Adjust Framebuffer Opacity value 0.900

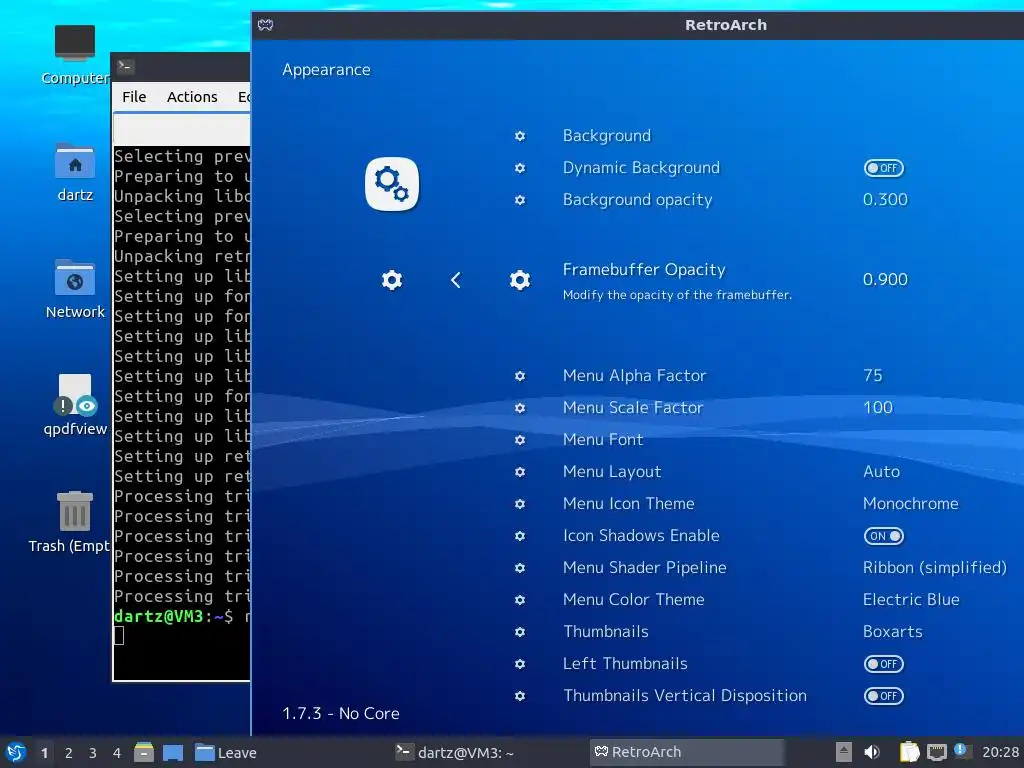coord(885,280)
